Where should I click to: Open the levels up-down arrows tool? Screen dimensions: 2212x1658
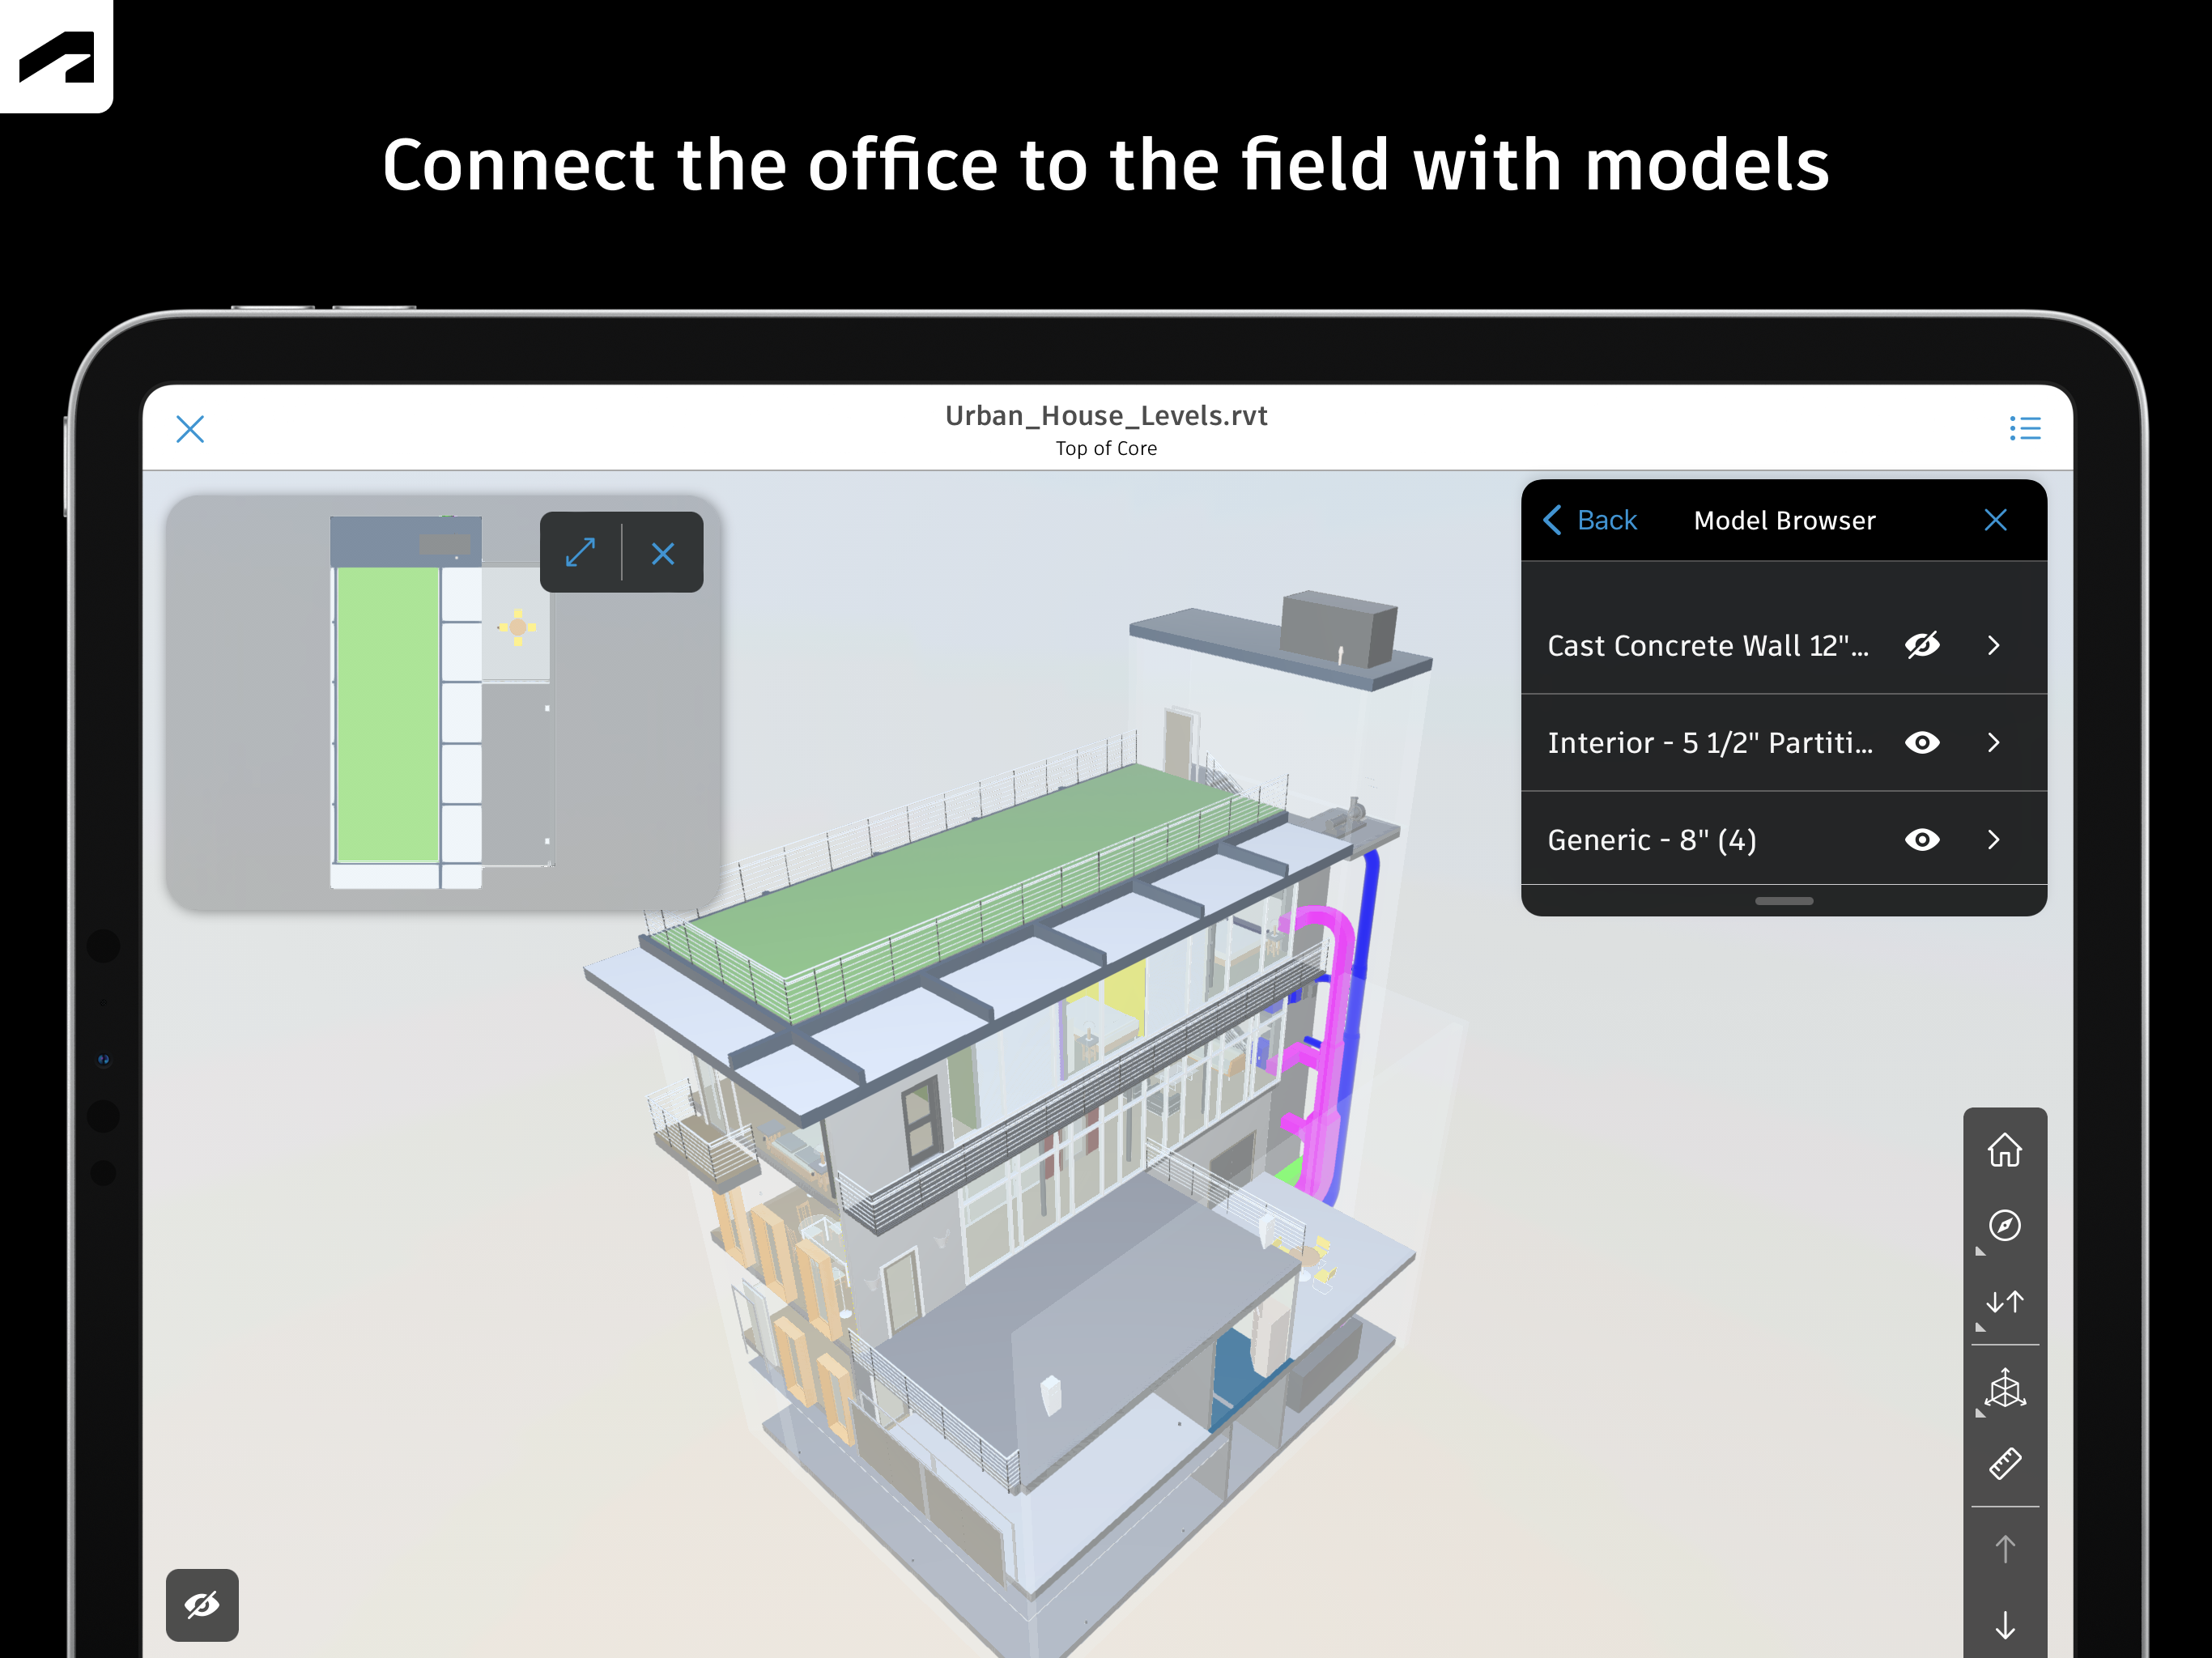pos(2004,1302)
